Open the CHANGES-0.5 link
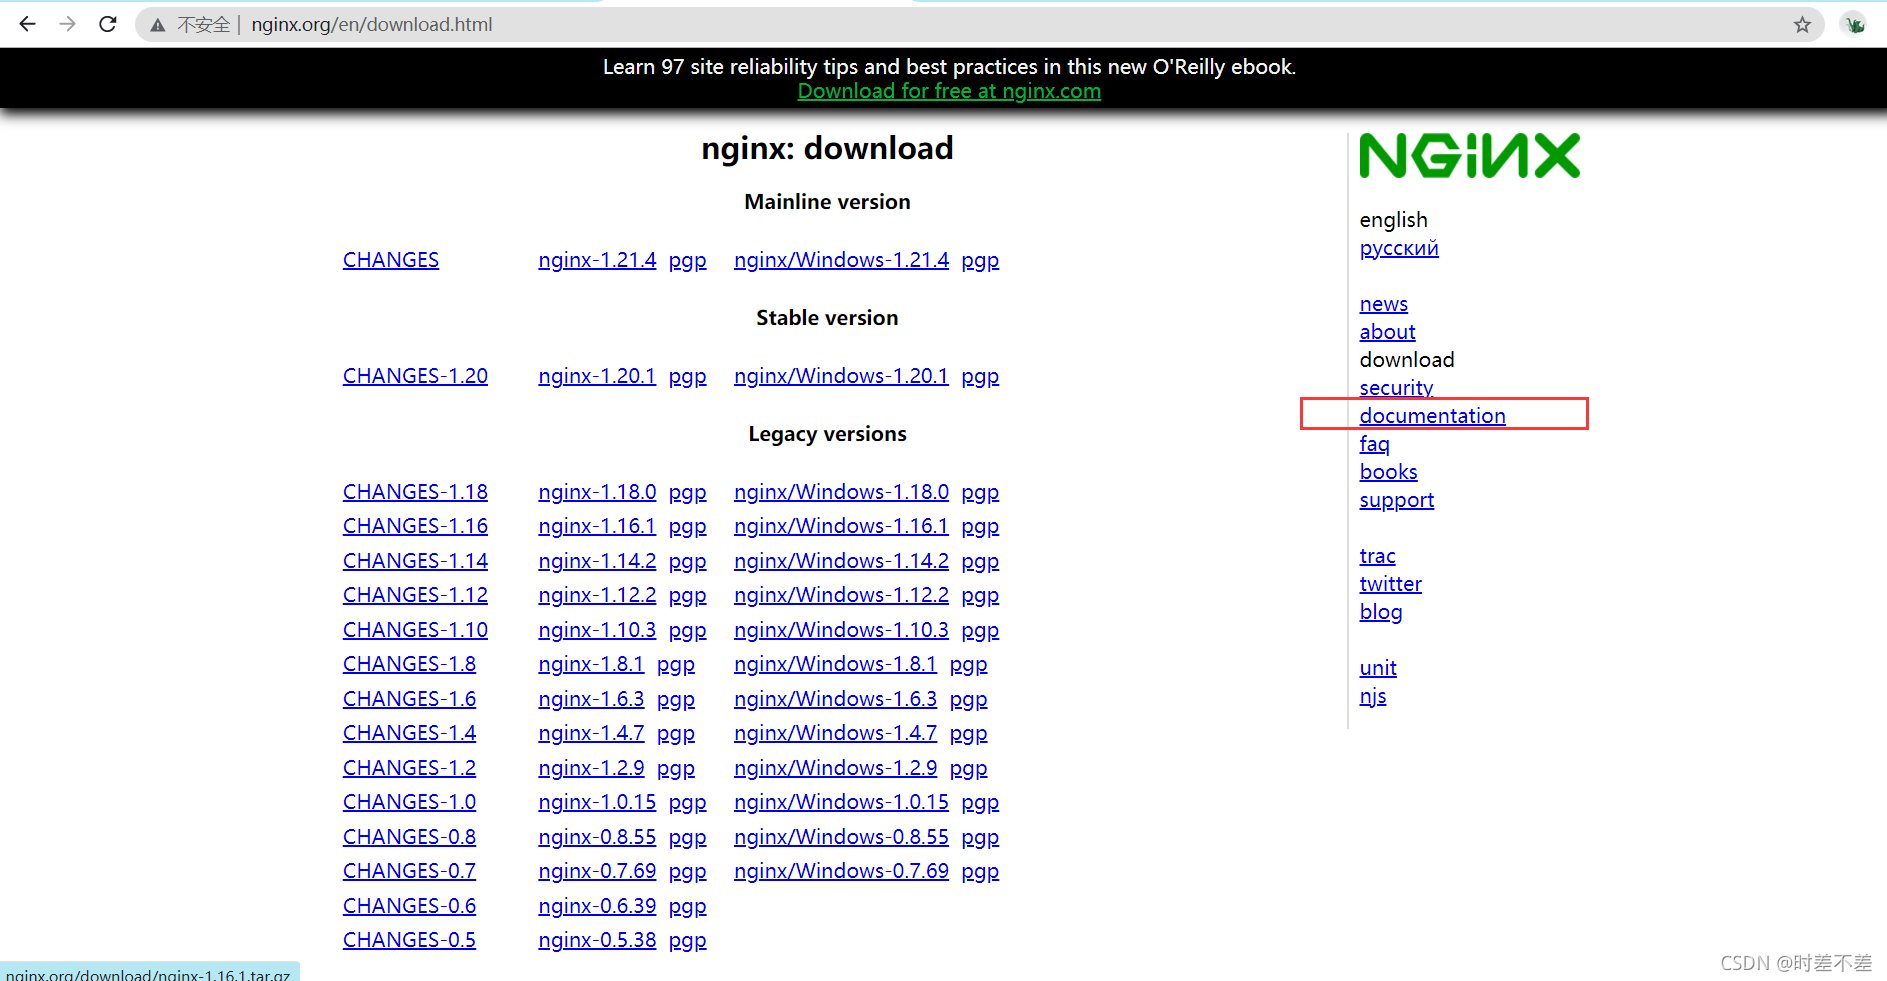The width and height of the screenshot is (1887, 981). [409, 940]
